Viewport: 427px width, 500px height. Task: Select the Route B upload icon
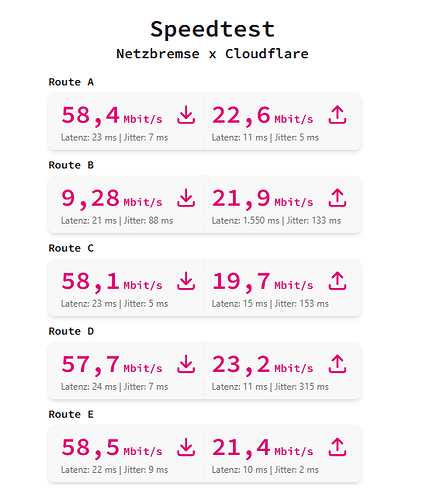coord(337,198)
